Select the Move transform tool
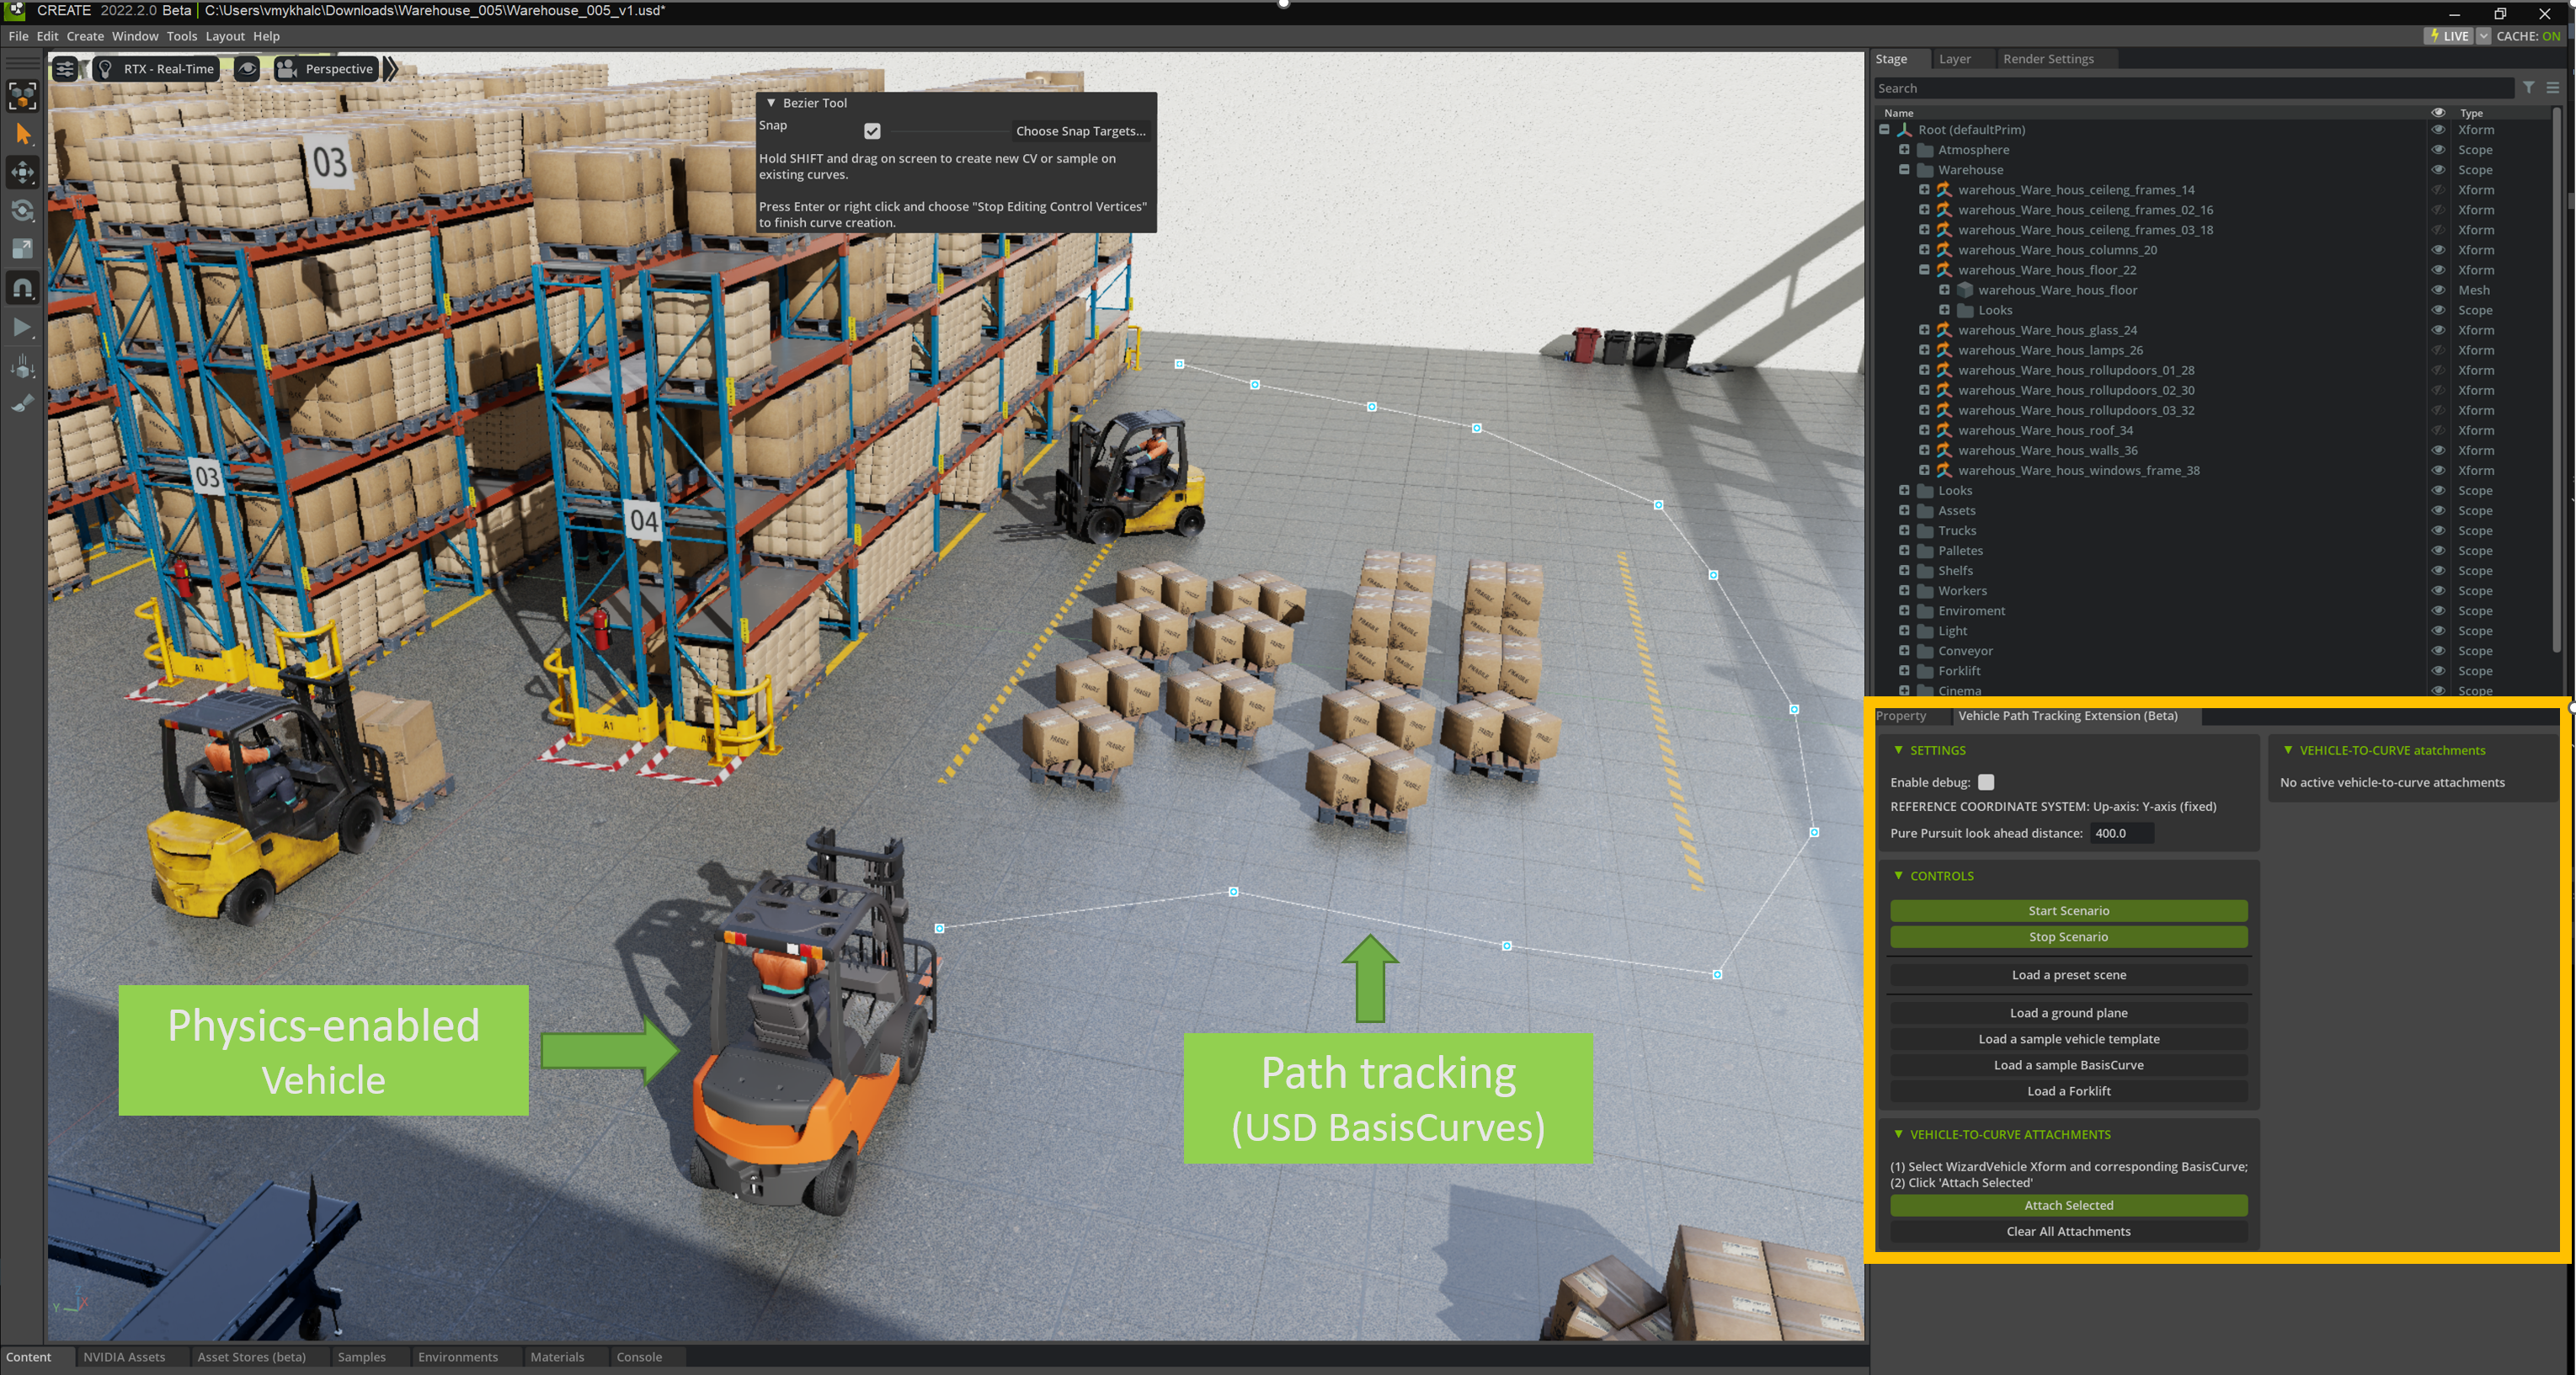Screen dimensions: 2576x1375 tap(22, 172)
